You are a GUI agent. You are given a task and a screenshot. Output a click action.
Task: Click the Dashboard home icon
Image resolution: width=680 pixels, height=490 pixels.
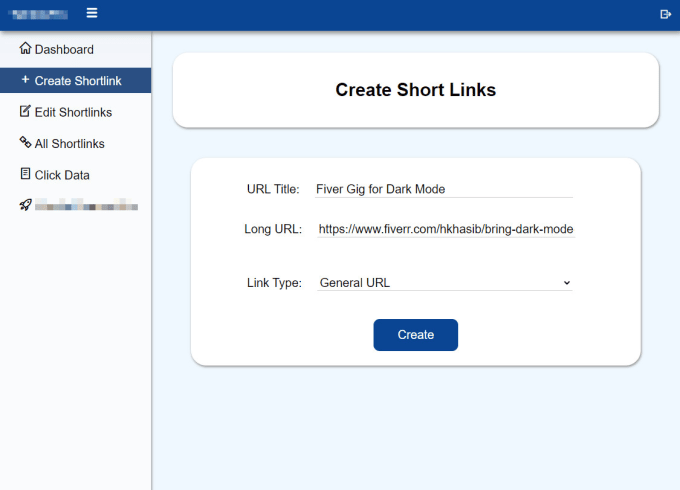(x=25, y=48)
